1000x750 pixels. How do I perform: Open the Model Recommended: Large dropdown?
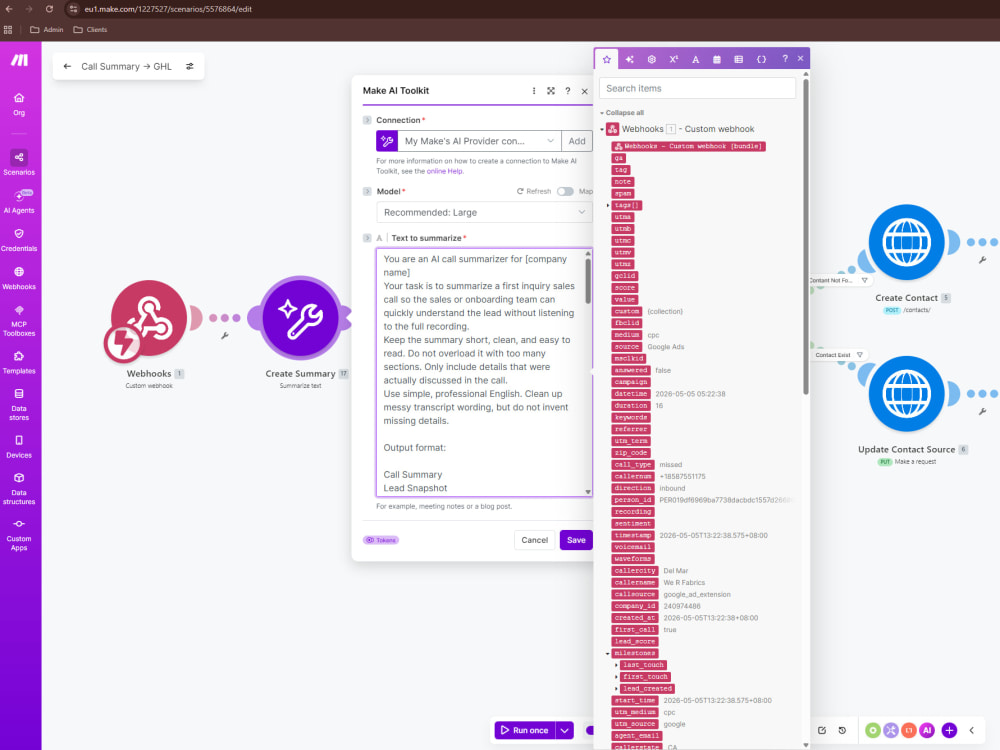[x=484, y=212]
